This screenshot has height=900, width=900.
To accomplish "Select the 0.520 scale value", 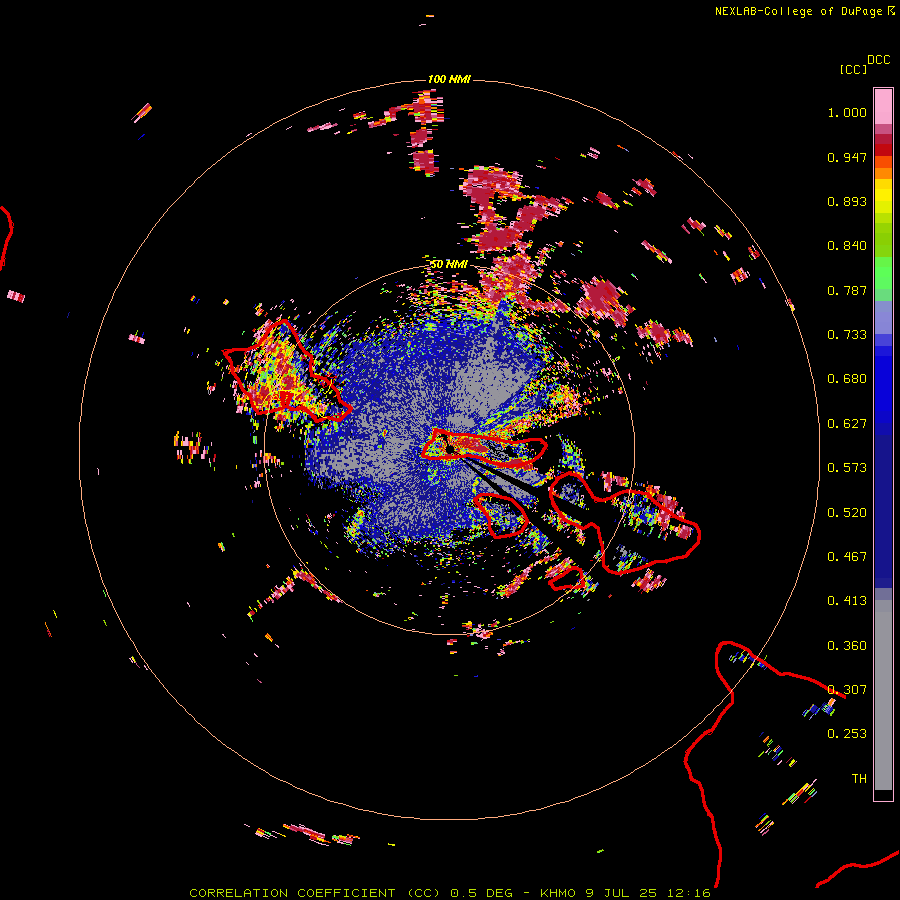I will (847, 513).
